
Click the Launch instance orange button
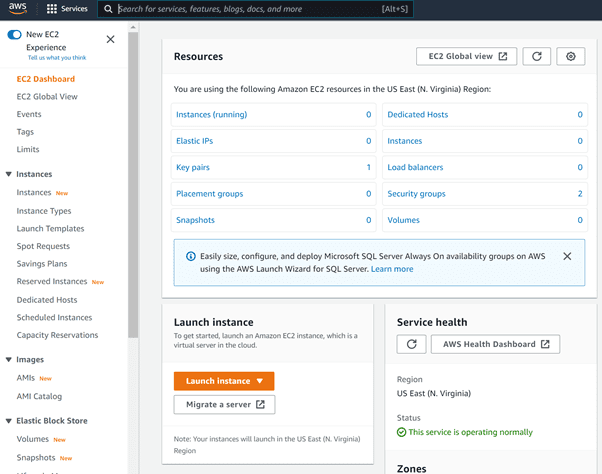(x=224, y=381)
